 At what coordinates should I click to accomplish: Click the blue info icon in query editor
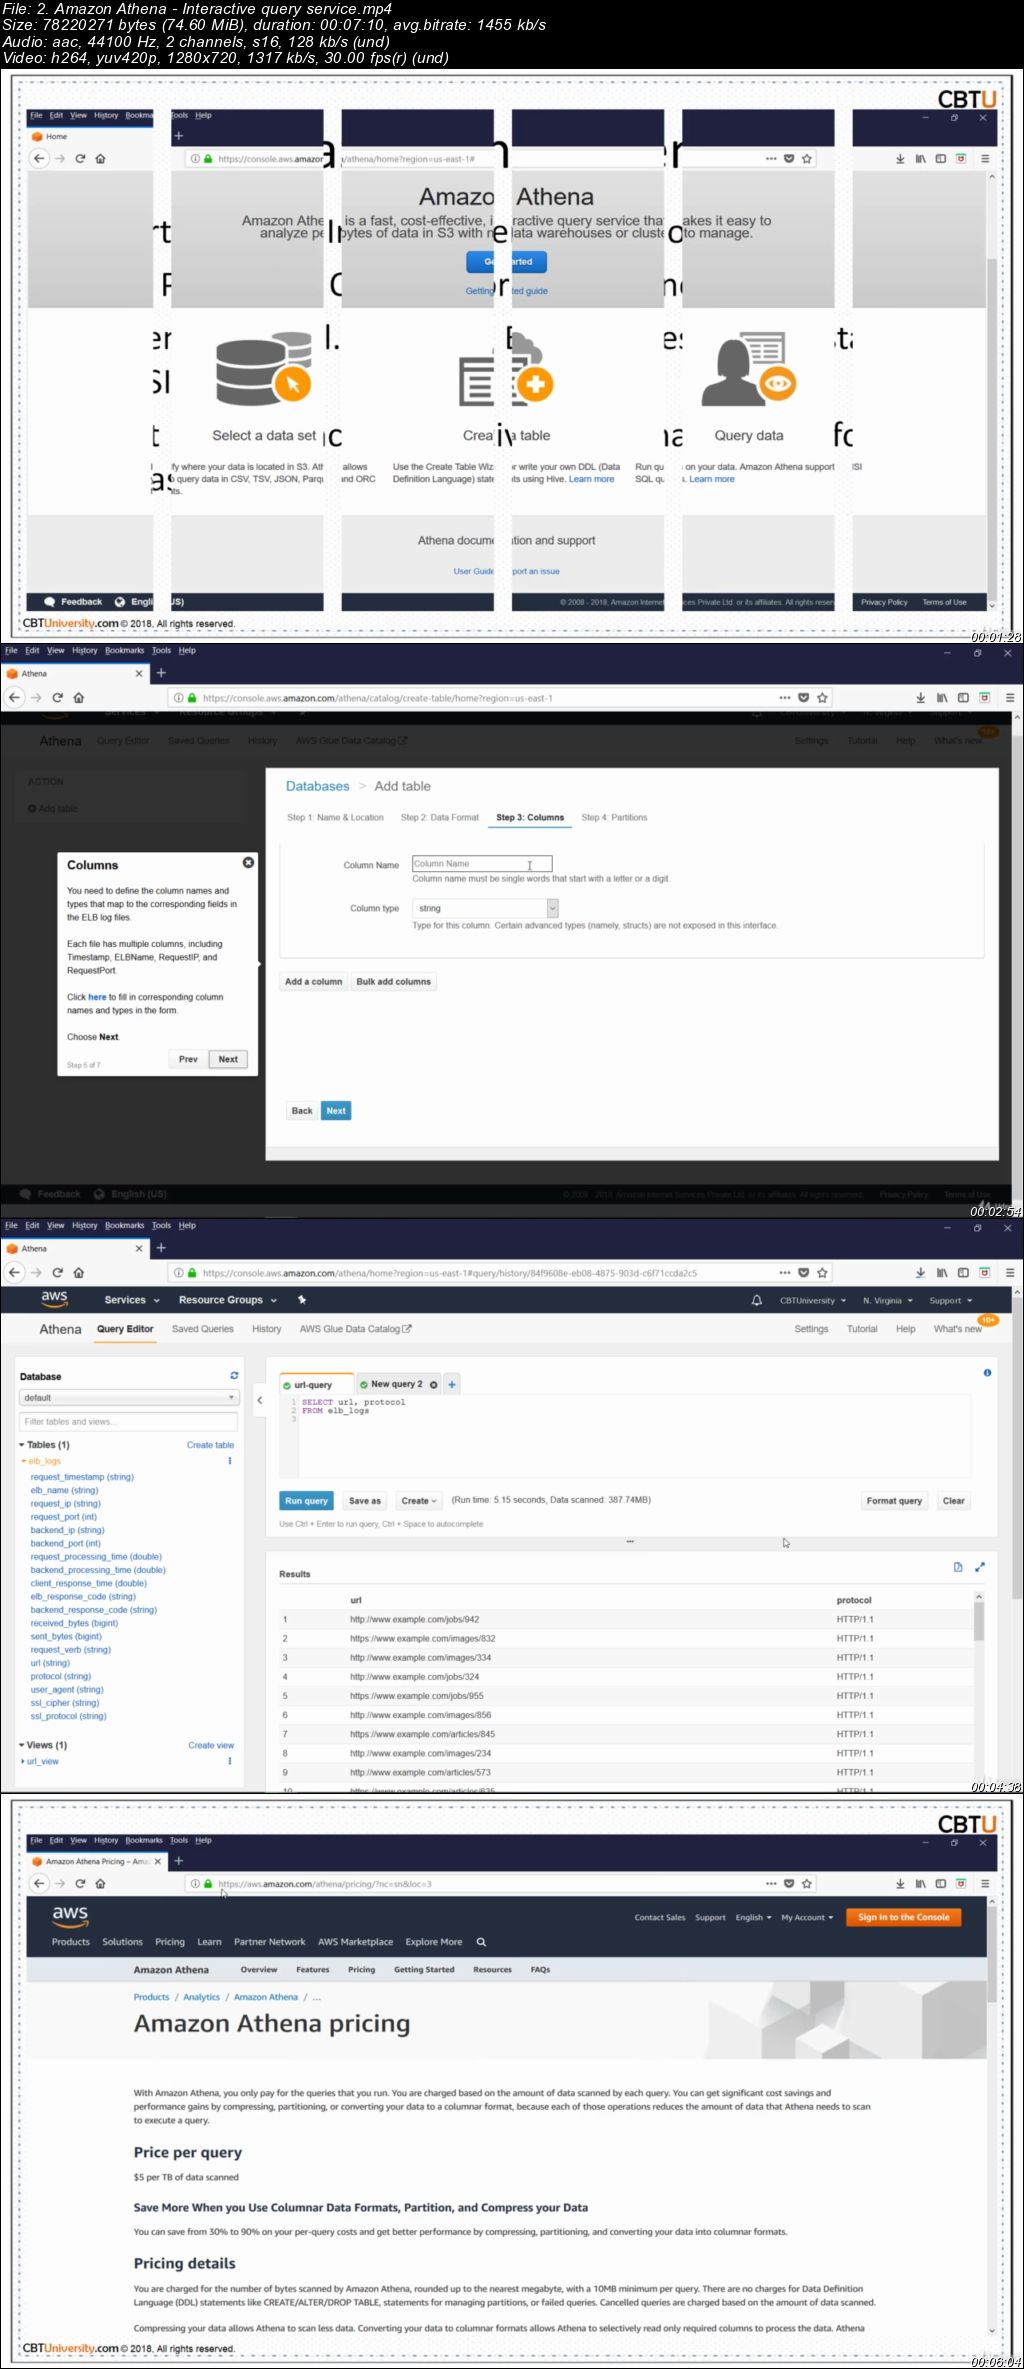pos(987,1373)
